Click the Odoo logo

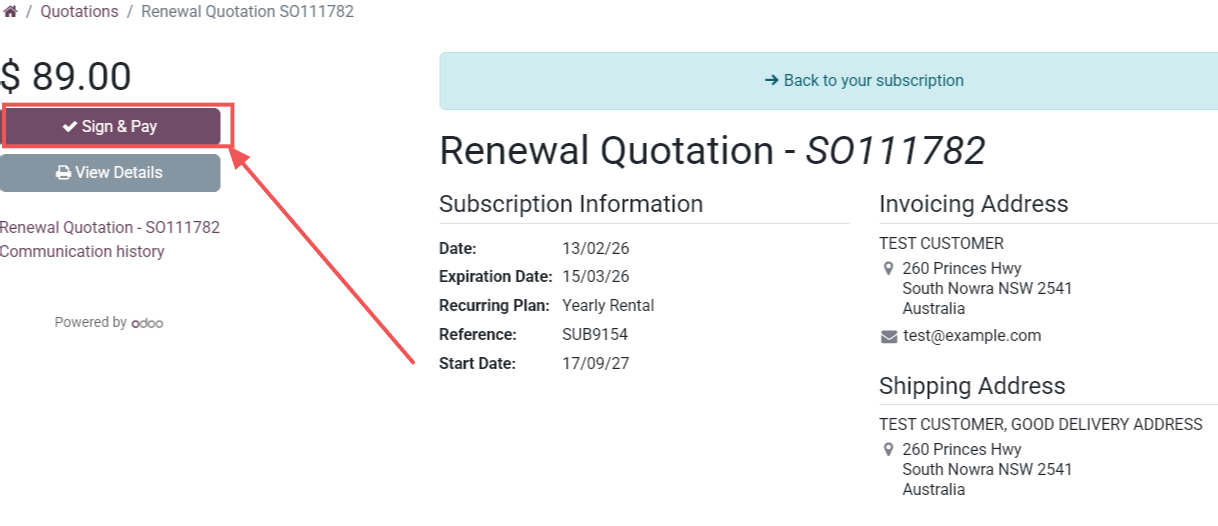pyautogui.click(x=147, y=323)
